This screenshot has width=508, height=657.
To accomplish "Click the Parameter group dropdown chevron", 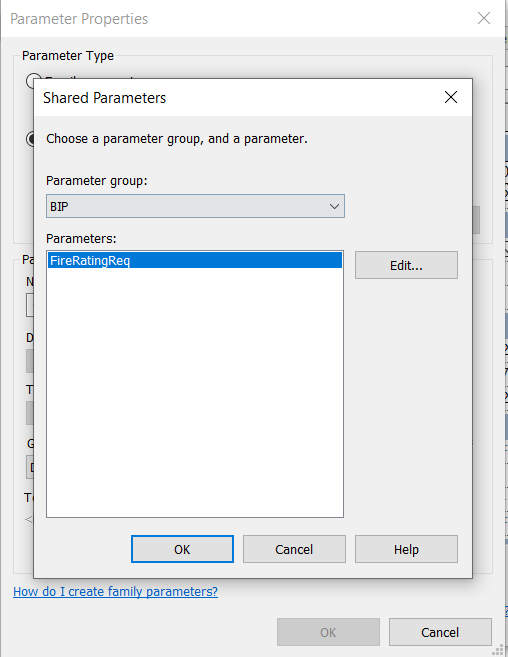I will [334, 206].
